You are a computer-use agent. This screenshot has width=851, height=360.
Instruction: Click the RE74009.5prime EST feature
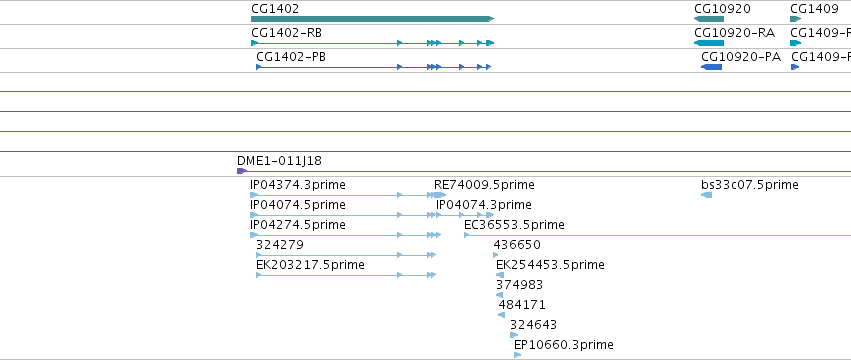click(440, 195)
